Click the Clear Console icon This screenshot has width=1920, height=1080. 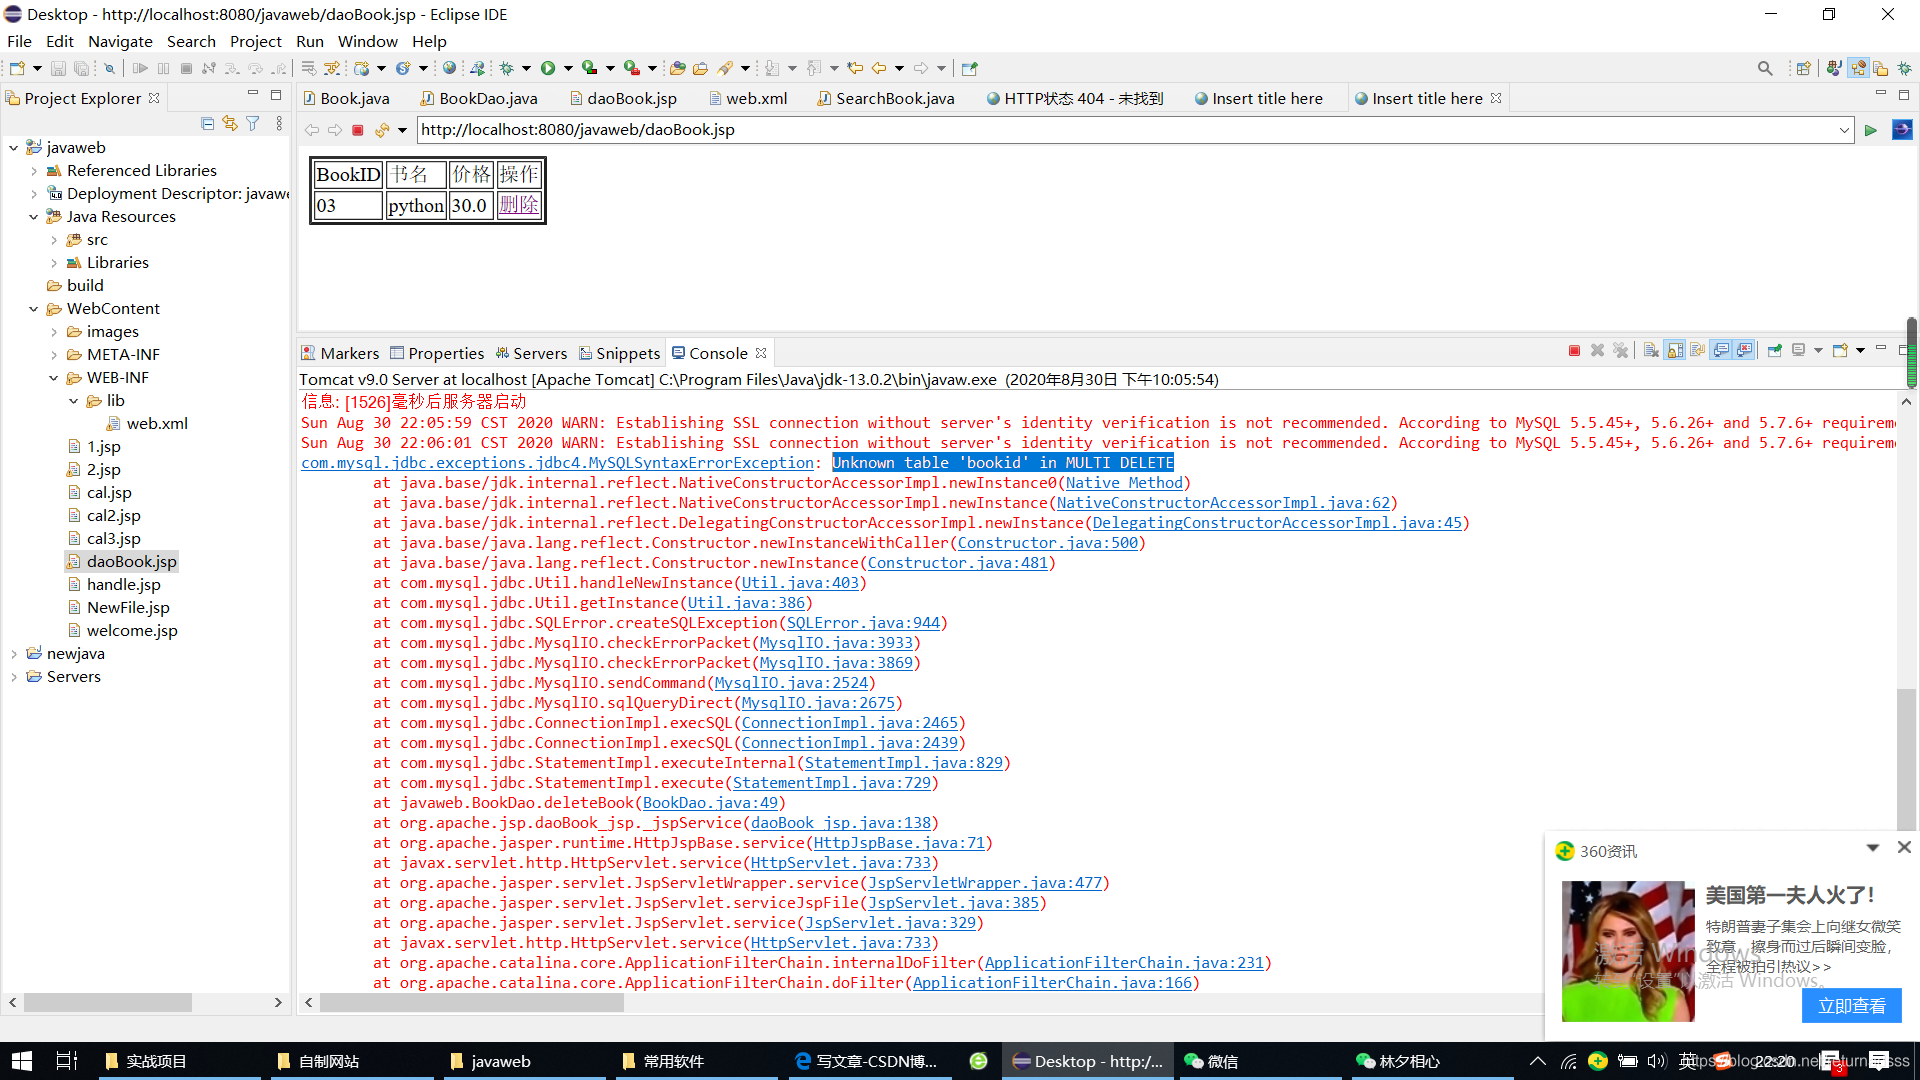click(1651, 351)
